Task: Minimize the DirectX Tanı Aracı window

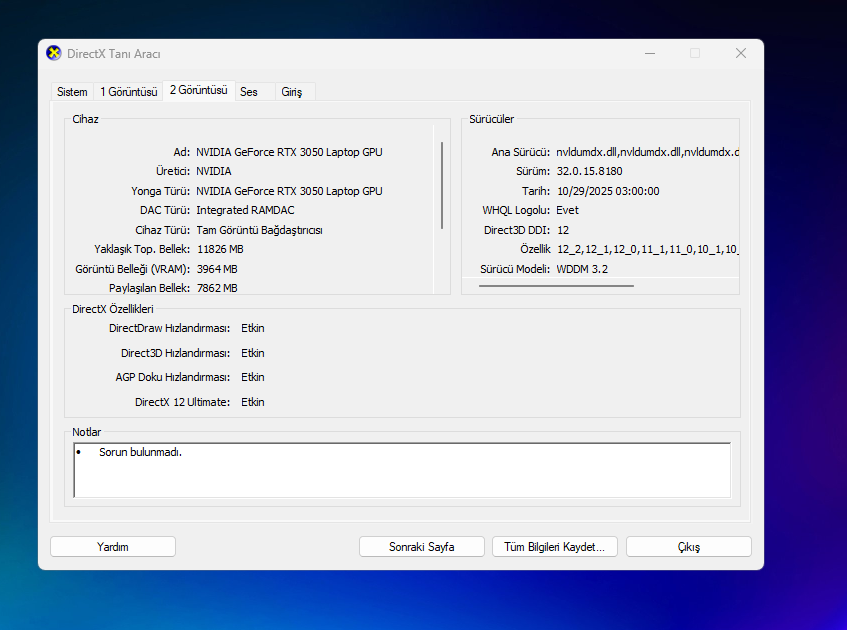Action: 649,54
